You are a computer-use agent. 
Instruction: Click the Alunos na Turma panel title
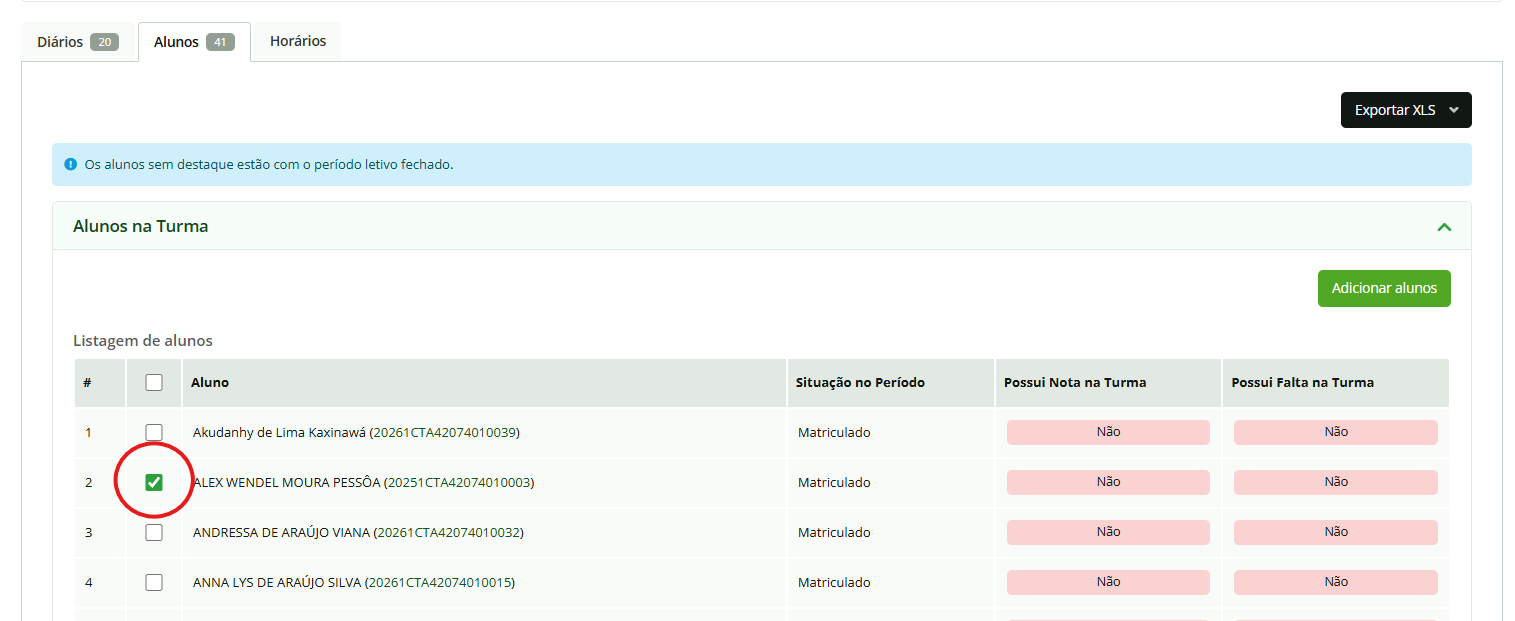(140, 226)
